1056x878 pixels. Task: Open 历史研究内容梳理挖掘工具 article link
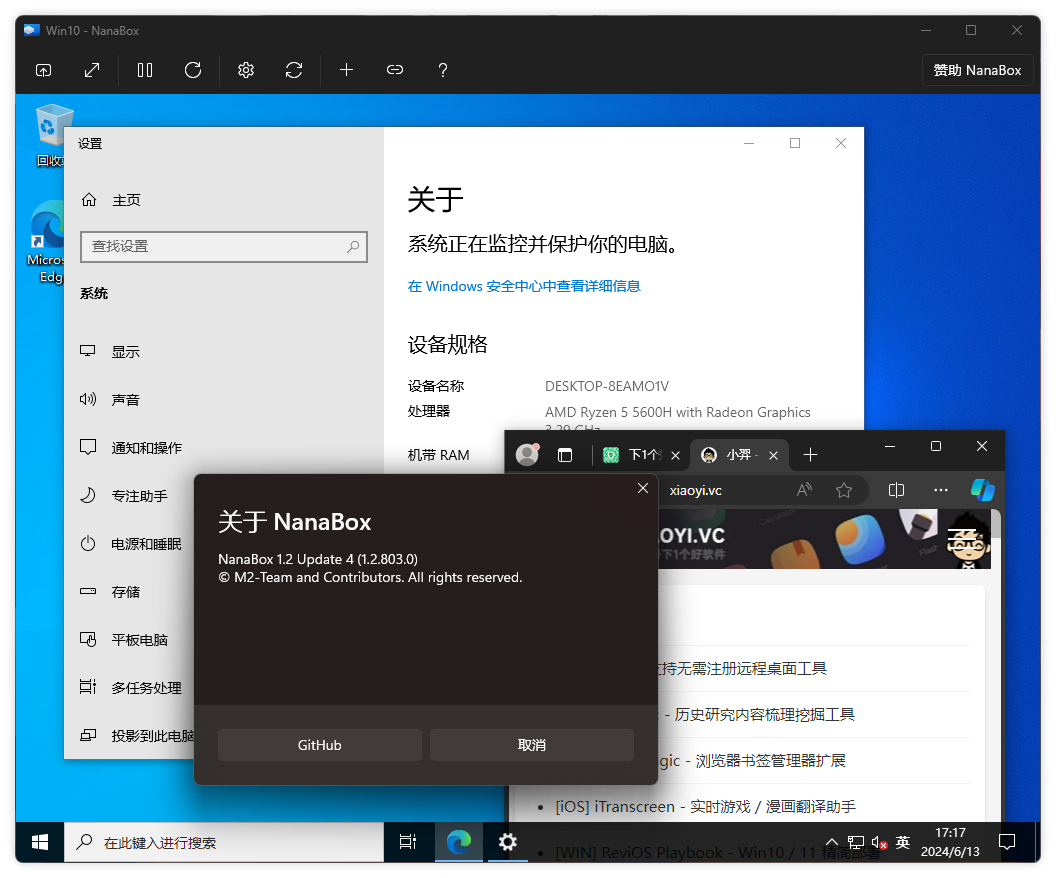click(x=764, y=714)
